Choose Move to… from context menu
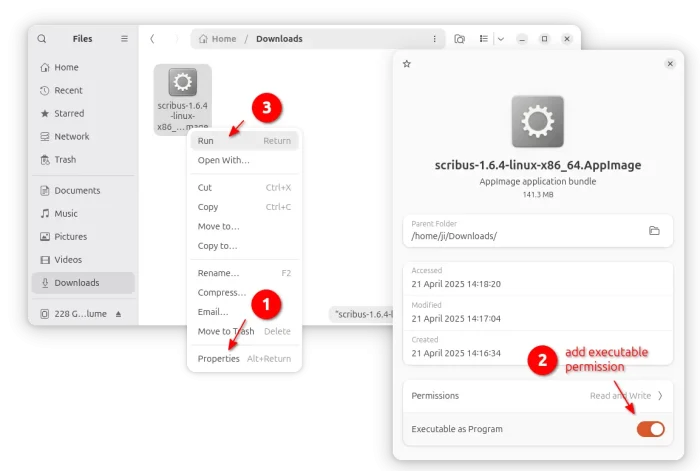The width and height of the screenshot is (700, 471). (x=244, y=226)
